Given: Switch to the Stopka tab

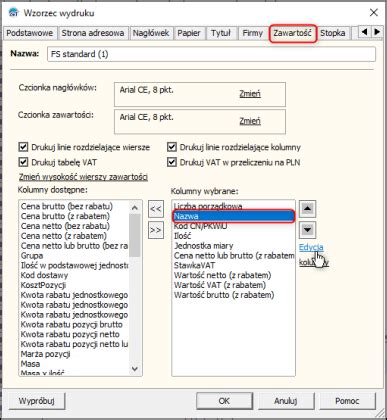Looking at the screenshot, I should tap(333, 33).
